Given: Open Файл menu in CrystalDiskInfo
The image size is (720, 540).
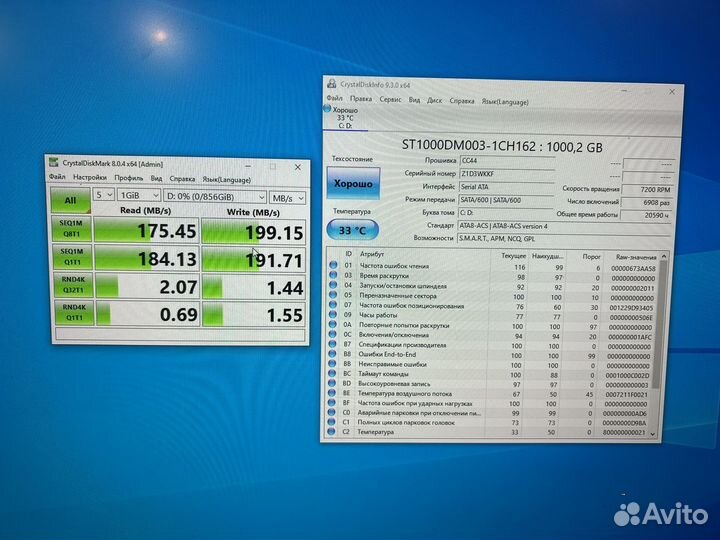Looking at the screenshot, I should pos(335,98).
